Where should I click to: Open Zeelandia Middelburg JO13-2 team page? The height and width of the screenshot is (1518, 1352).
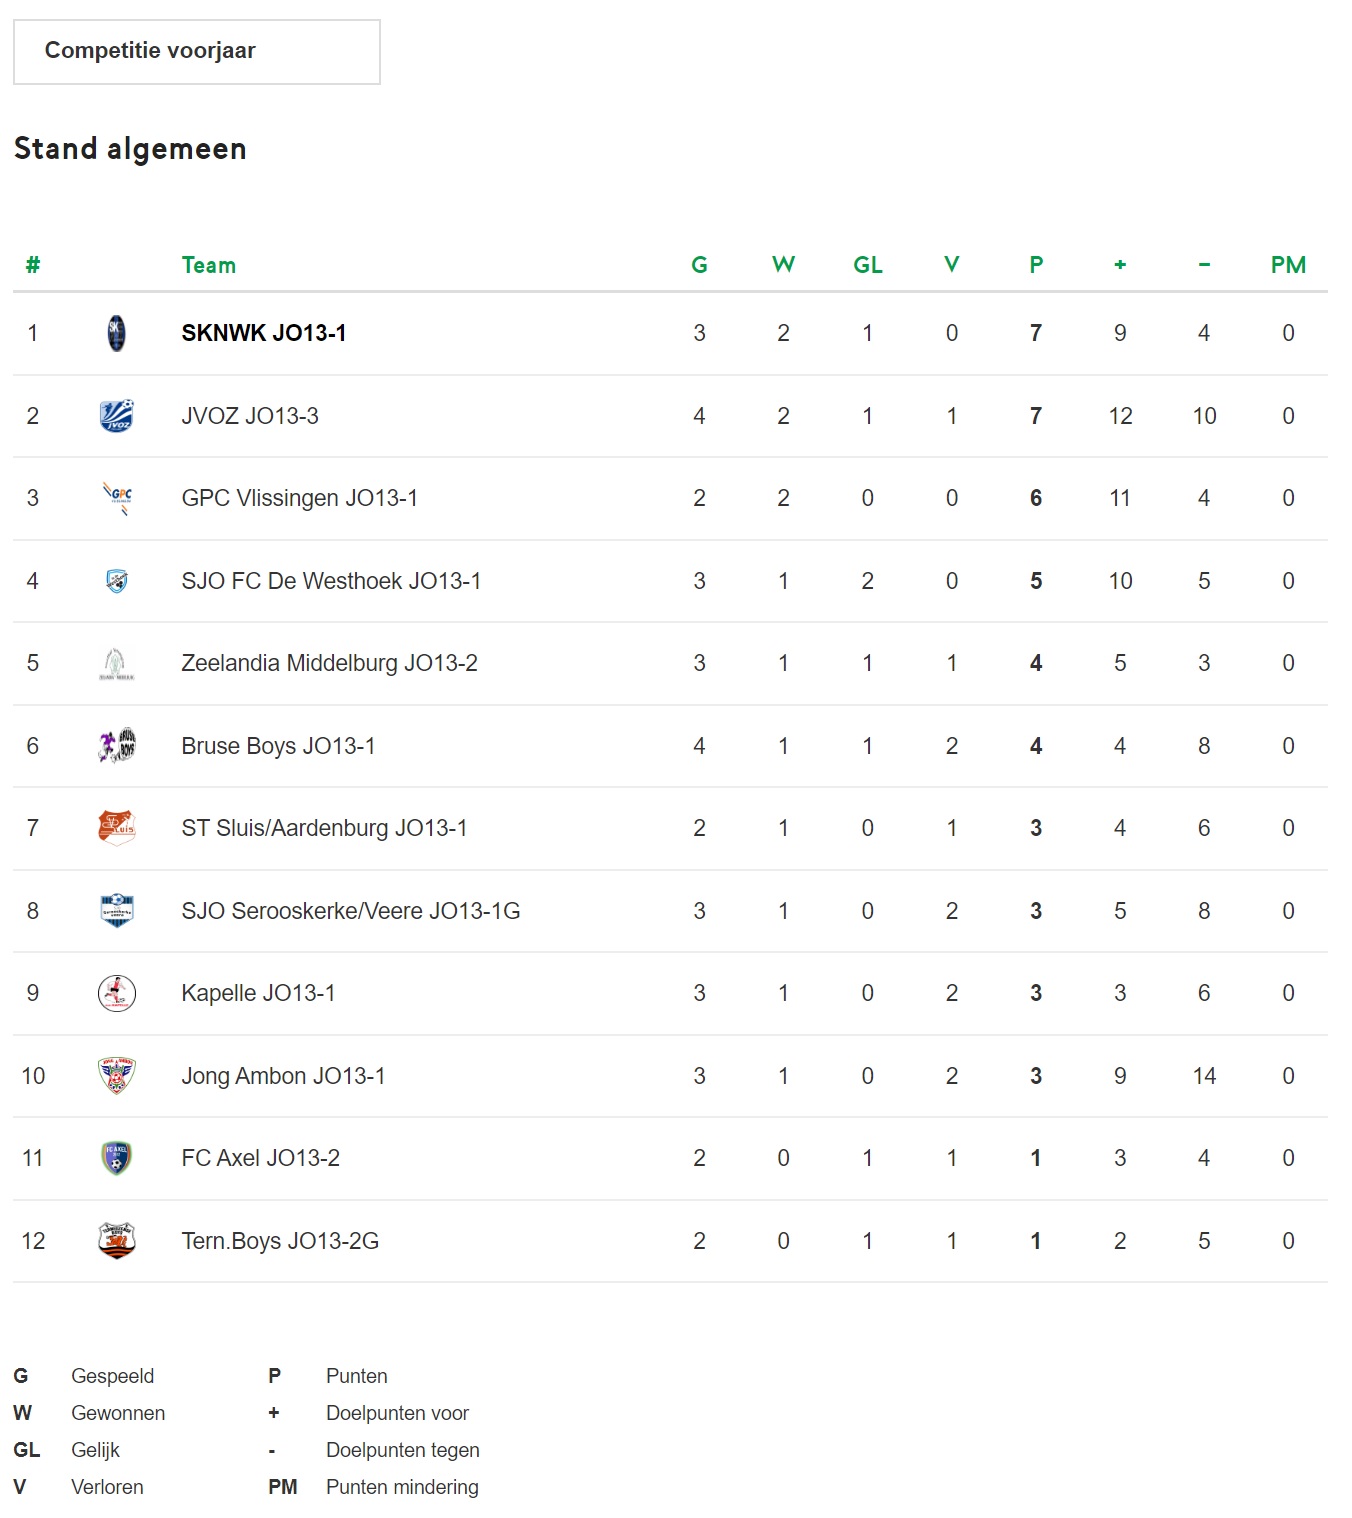click(x=329, y=663)
